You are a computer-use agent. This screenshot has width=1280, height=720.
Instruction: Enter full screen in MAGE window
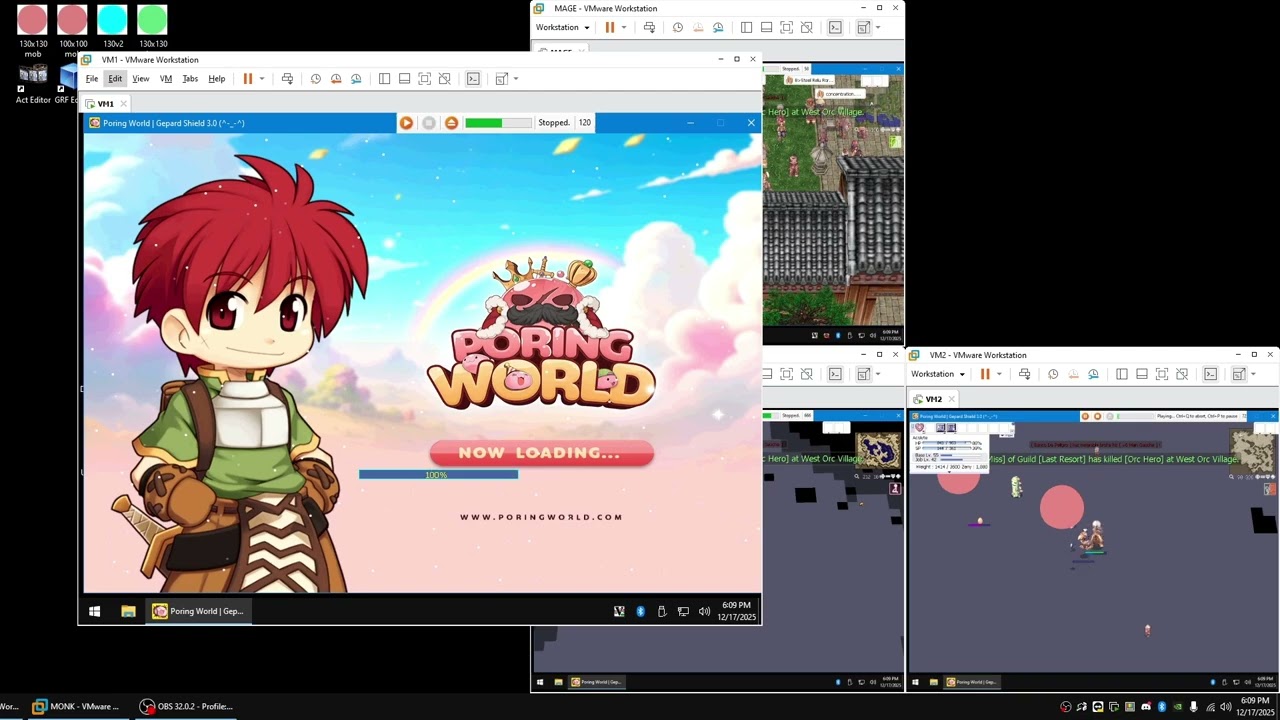coord(786,28)
